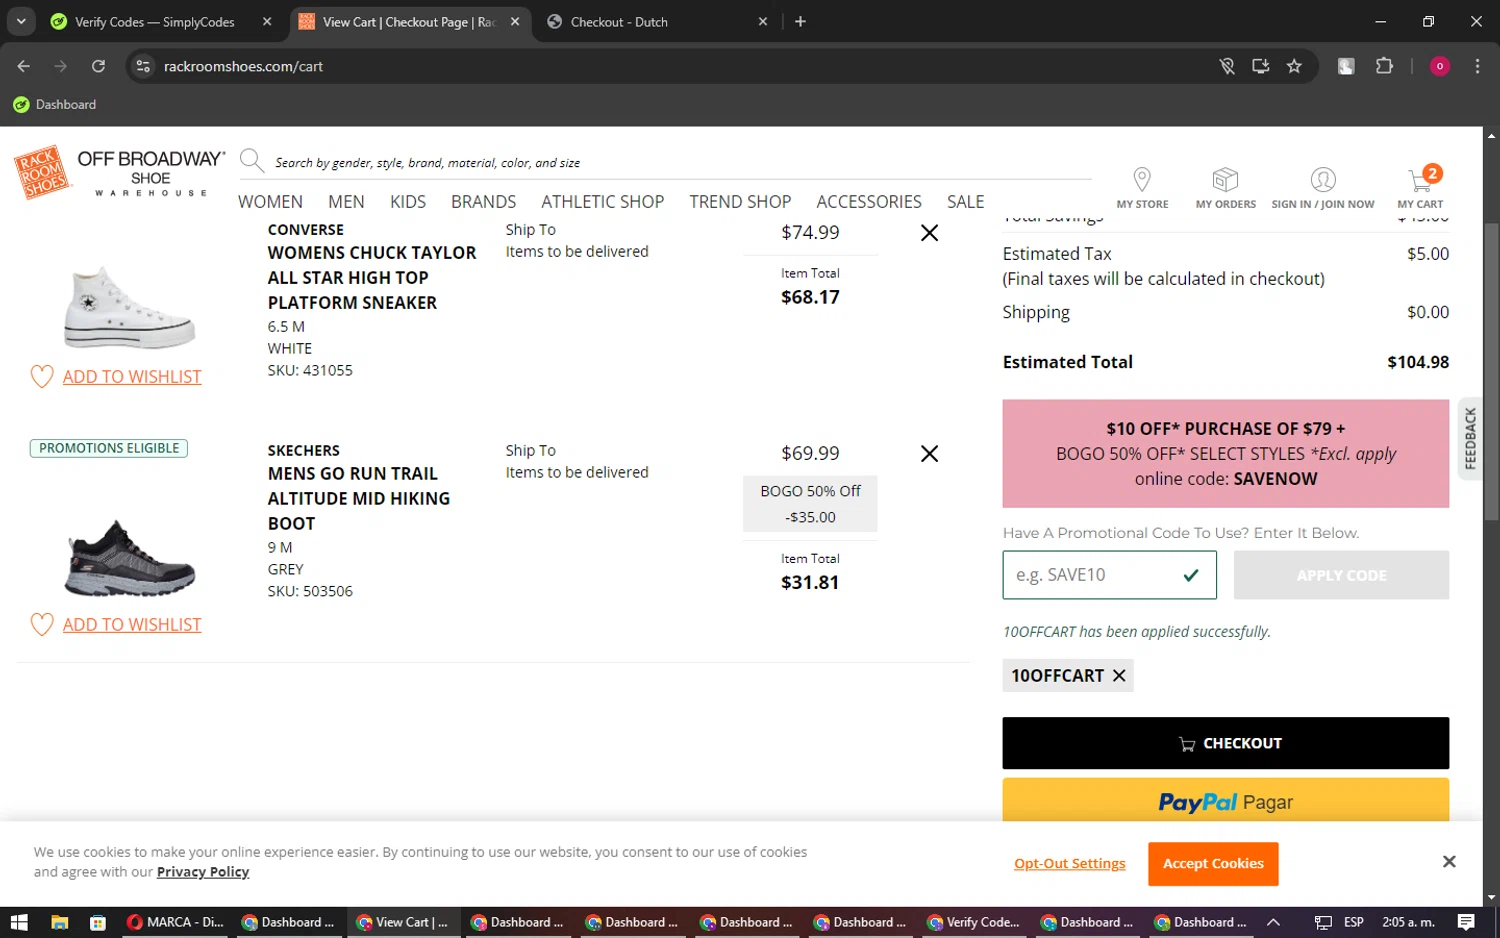The height and width of the screenshot is (938, 1500).
Task: Reload the cart page
Action: pyautogui.click(x=98, y=66)
